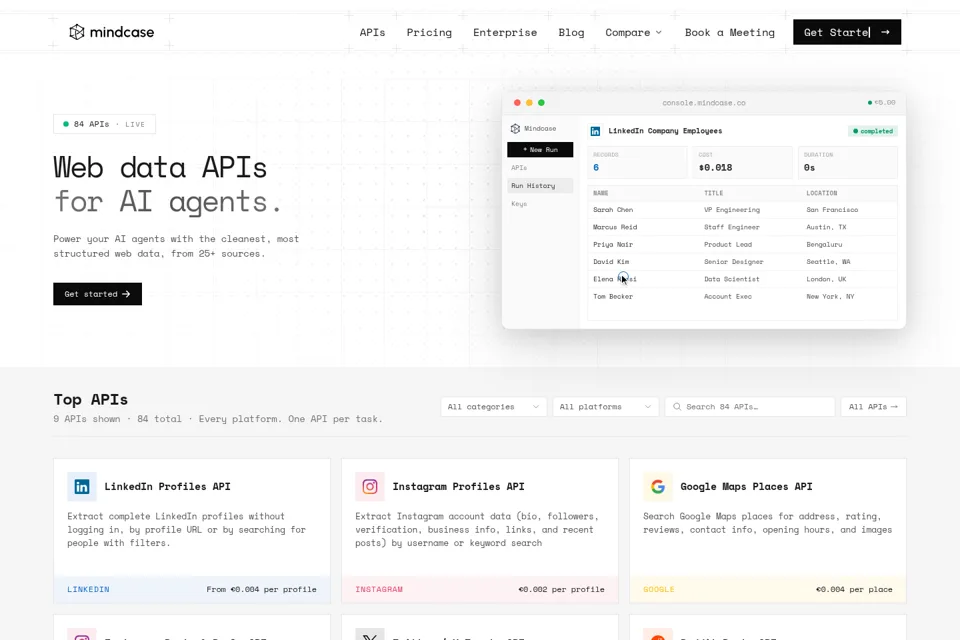Screen dimensions: 960x640
Task: Click the LOCATION column header
Action: (822, 193)
